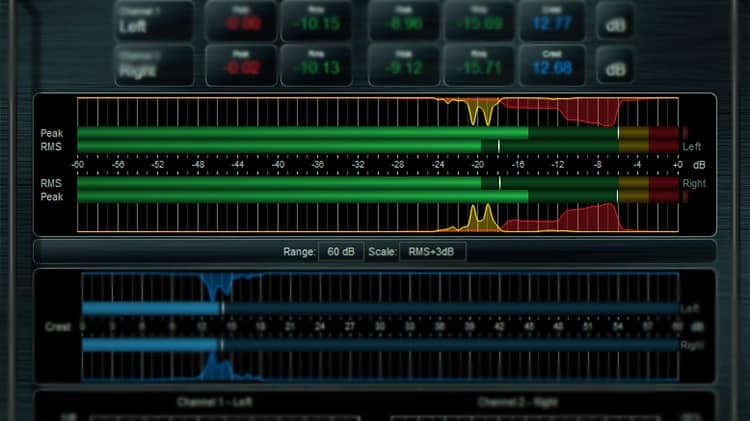Click the Right channel Peak meter bar
This screenshot has height=421, width=750.
(378, 196)
